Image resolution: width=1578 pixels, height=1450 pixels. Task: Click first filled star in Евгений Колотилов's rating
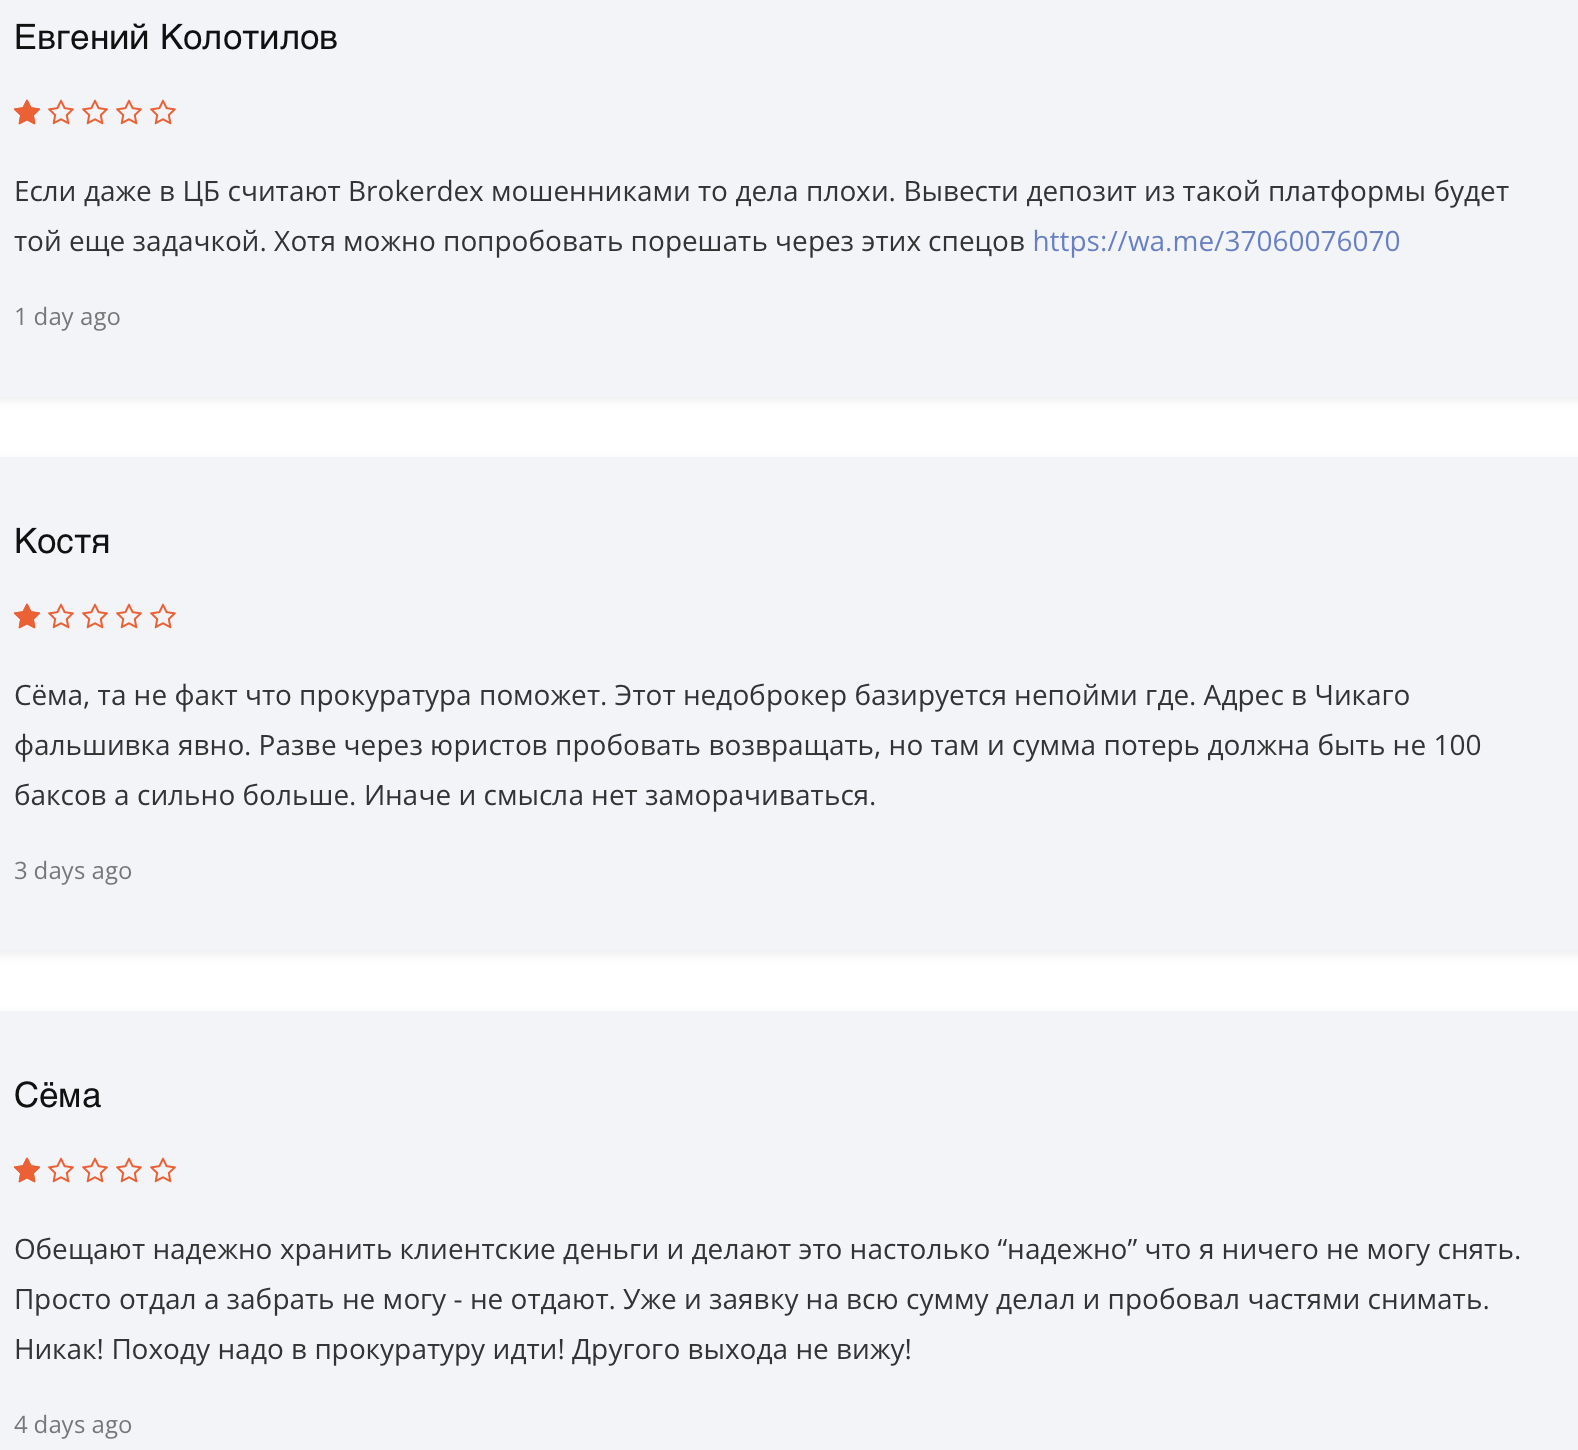(27, 112)
